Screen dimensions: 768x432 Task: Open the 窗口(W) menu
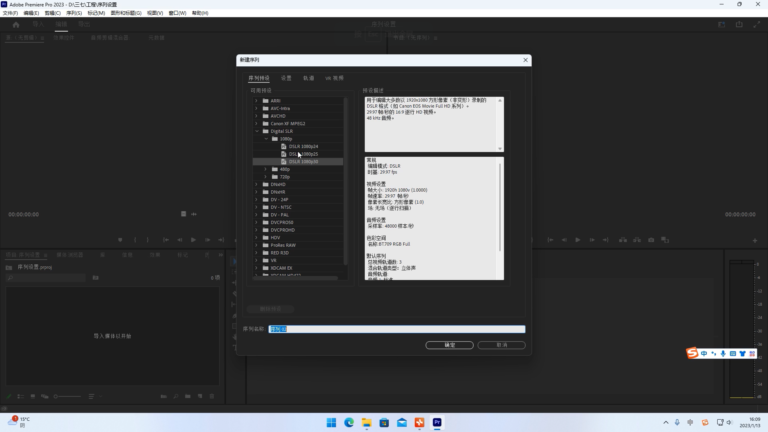(x=177, y=13)
